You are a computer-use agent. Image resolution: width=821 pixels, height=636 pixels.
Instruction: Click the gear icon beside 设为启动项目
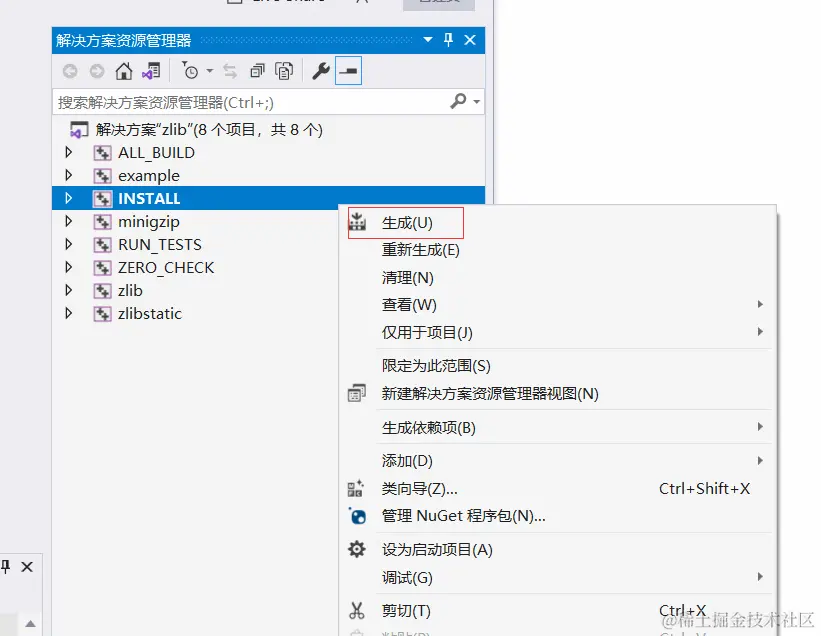[356, 549]
